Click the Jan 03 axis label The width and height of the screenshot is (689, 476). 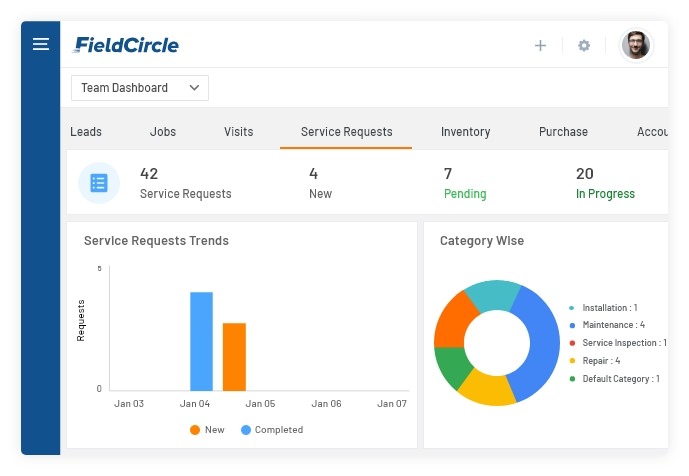pyautogui.click(x=129, y=403)
